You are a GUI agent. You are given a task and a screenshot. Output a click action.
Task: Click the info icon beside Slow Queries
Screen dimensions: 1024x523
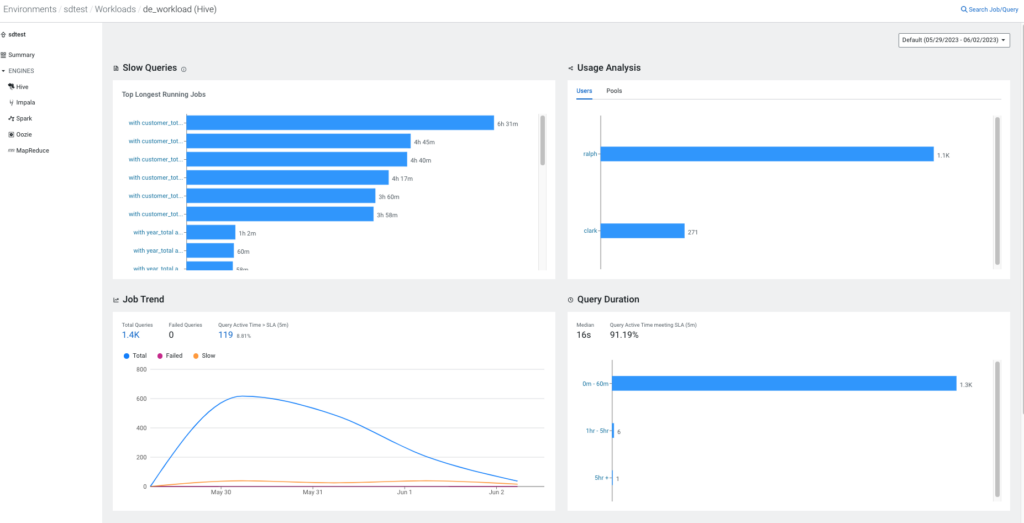184,69
